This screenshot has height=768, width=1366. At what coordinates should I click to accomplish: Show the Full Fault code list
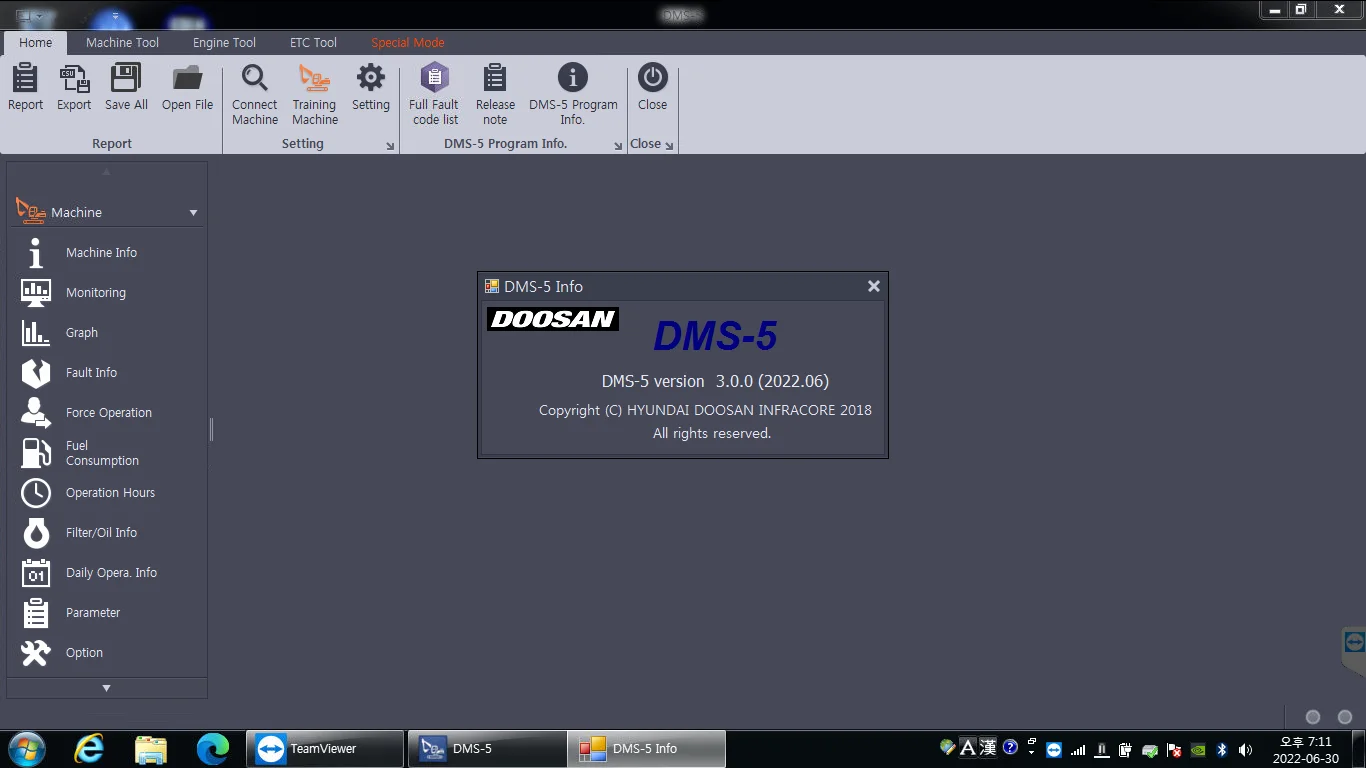click(434, 95)
